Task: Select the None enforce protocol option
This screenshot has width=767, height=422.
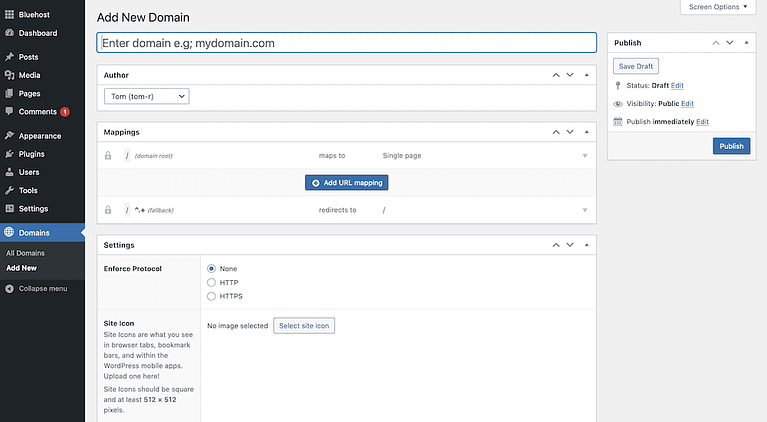Action: (211, 268)
